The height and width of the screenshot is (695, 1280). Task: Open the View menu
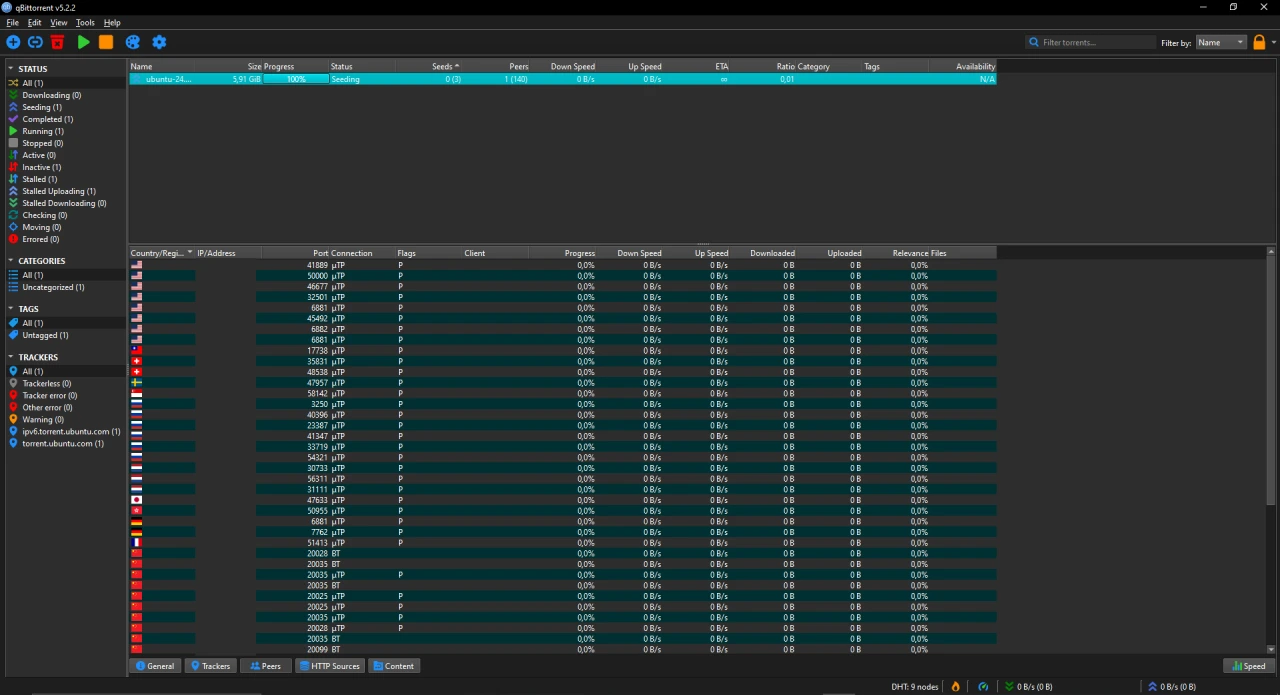(59, 22)
